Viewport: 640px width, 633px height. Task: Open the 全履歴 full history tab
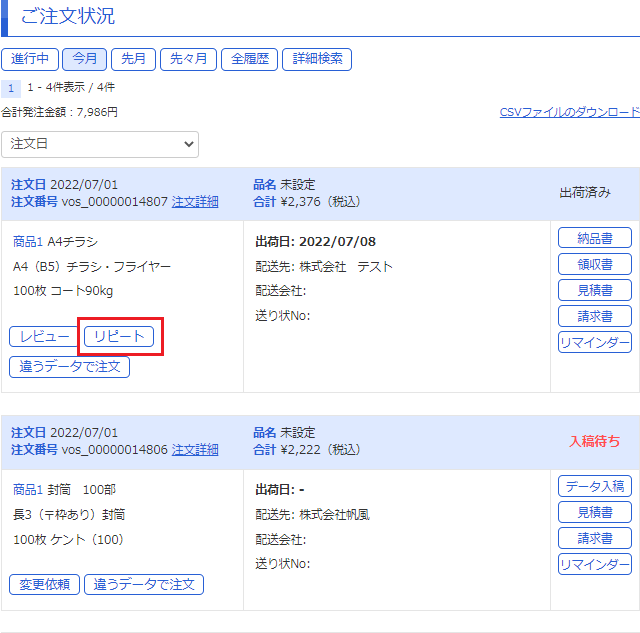(x=248, y=59)
